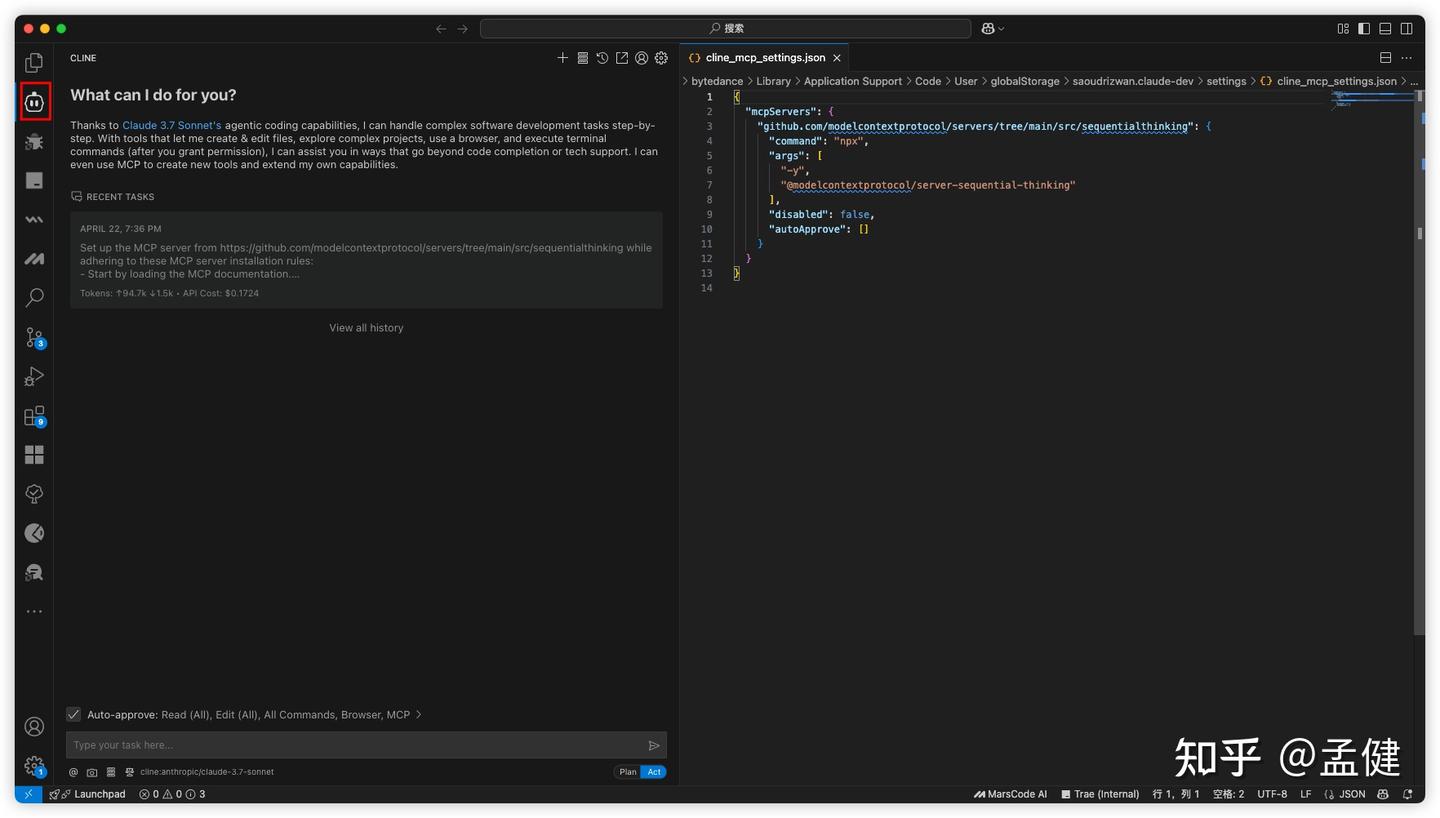The height and width of the screenshot is (818, 1440).
Task: Select the cline_mcp_settings.json editor tab
Action: [x=765, y=58]
